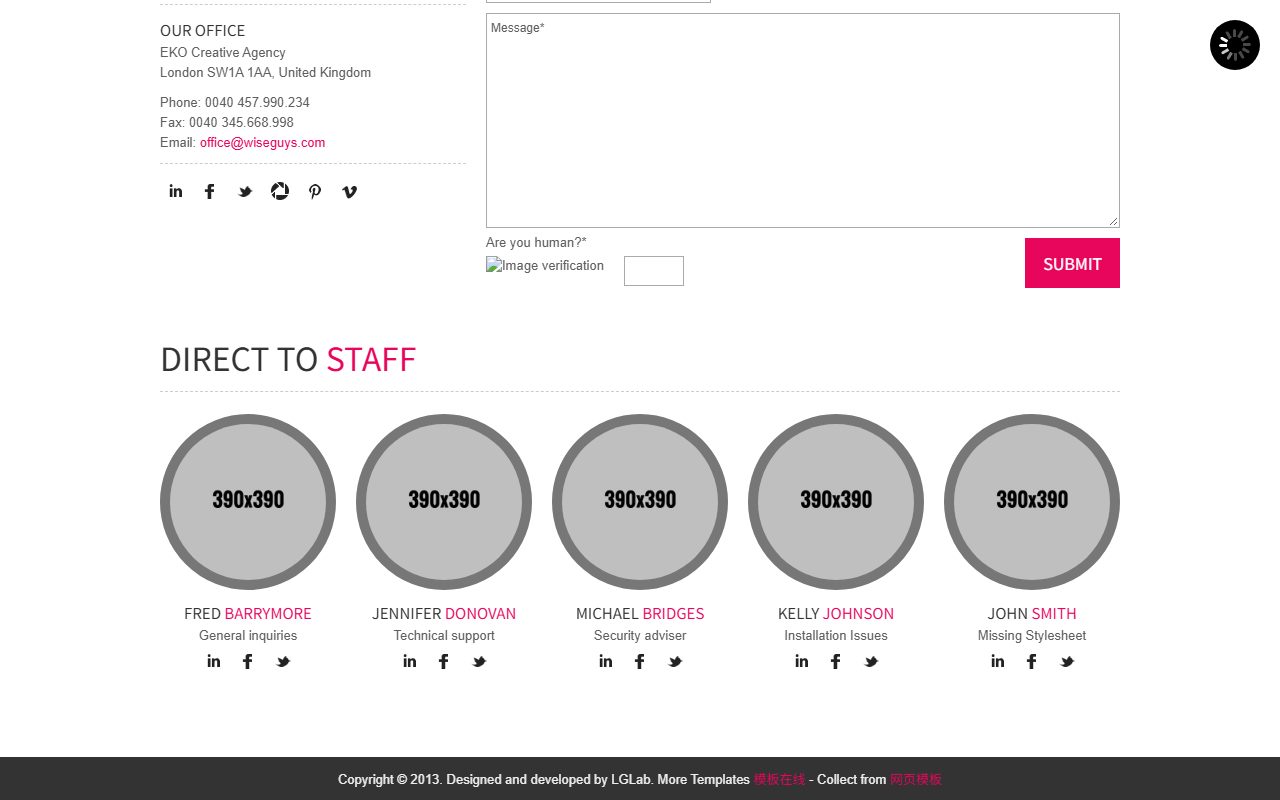Open the office Vimeo icon
Viewport: 1280px width, 800px height.
(x=349, y=191)
